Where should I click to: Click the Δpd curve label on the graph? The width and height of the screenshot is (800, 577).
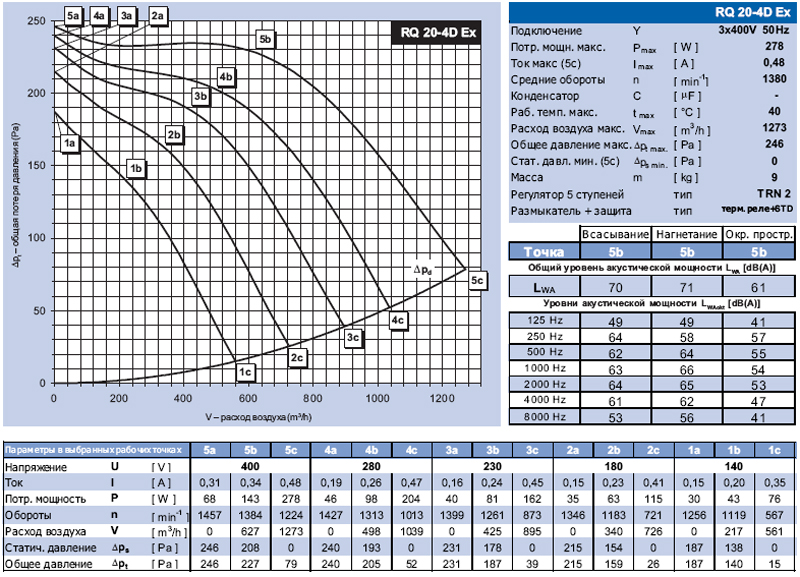(424, 270)
